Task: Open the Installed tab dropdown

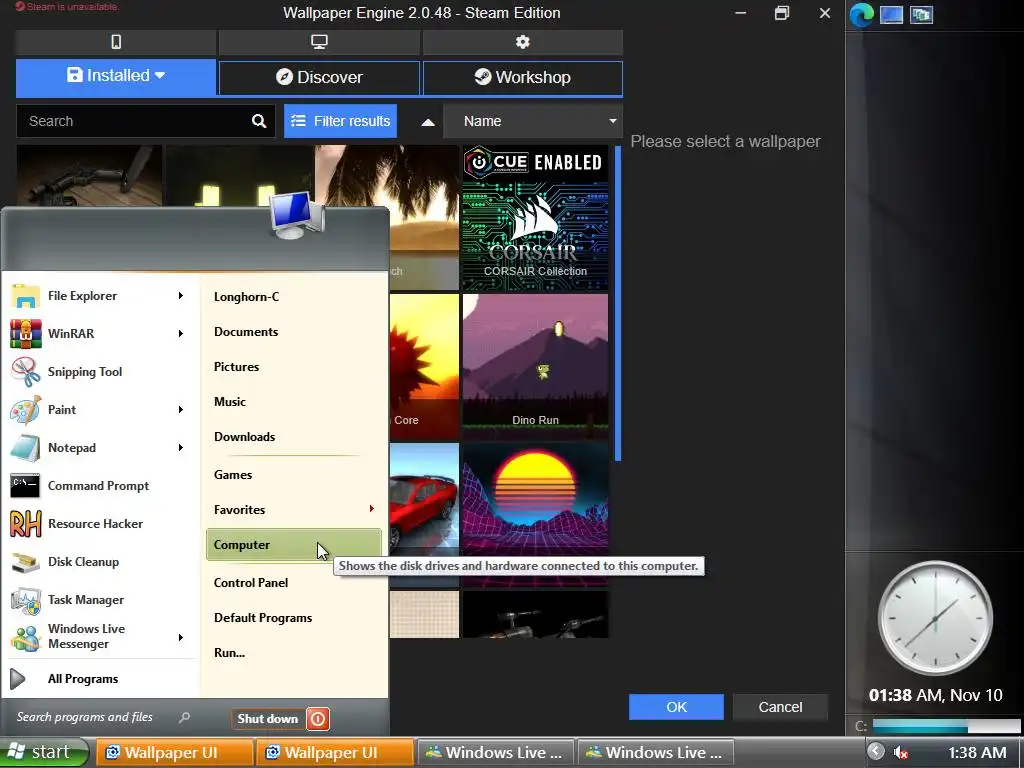Action: pos(116,76)
